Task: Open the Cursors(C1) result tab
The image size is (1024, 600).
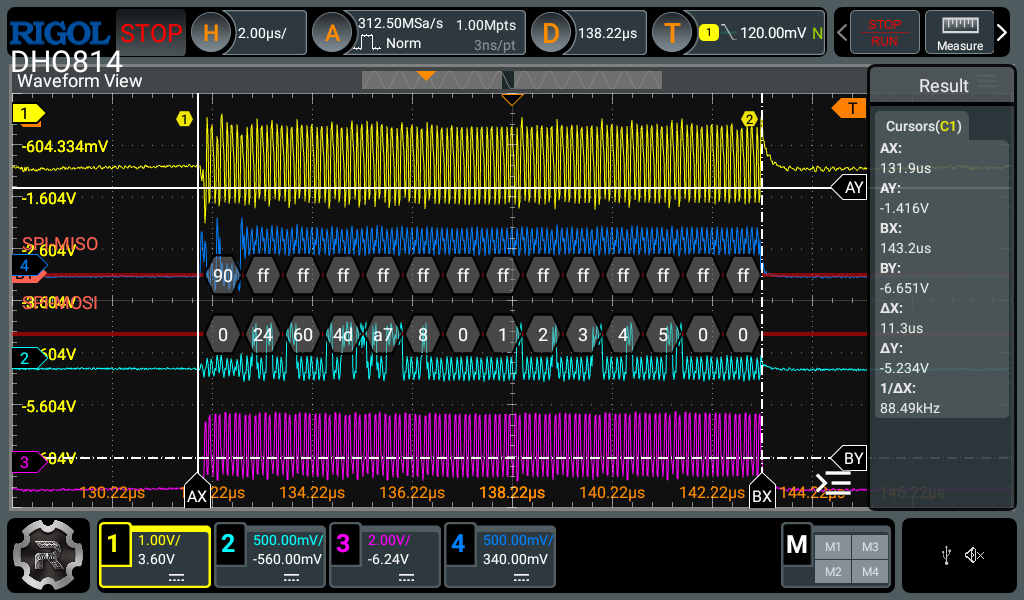Action: pos(923,126)
